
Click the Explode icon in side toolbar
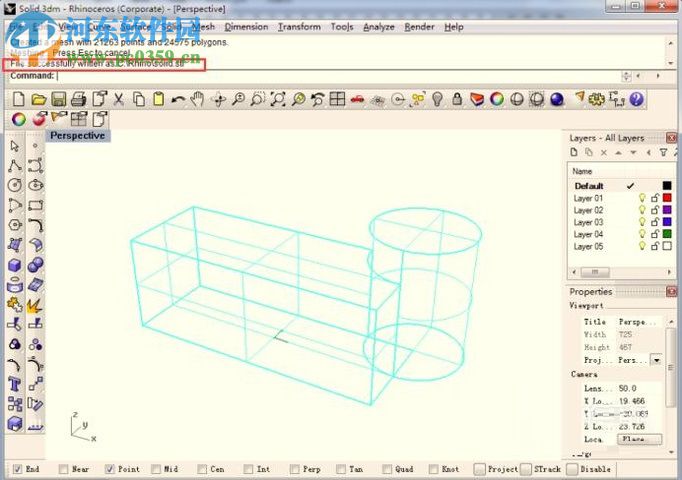click(35, 306)
